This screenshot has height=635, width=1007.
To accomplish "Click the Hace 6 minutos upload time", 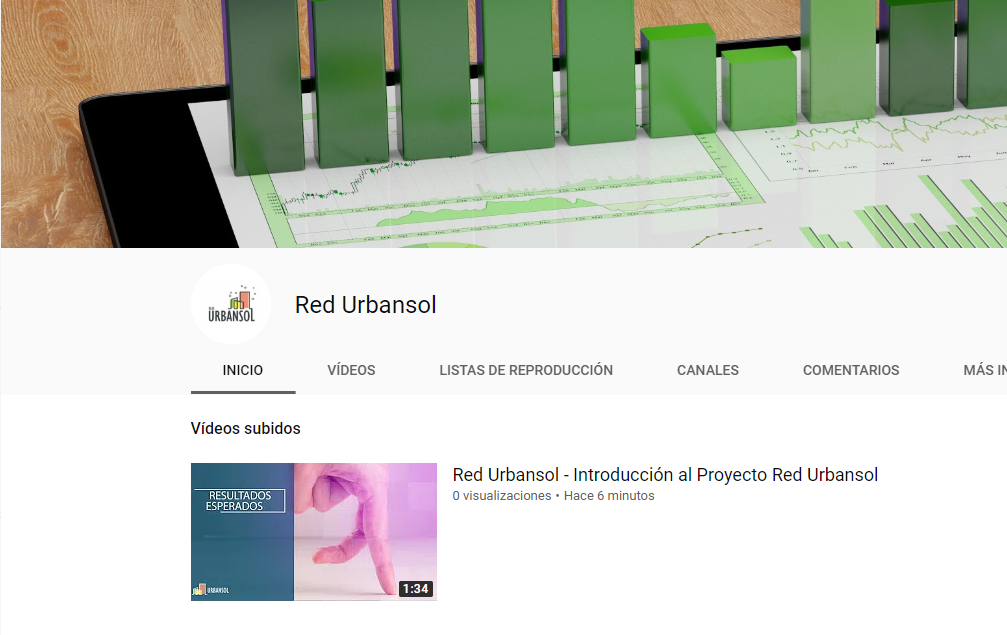I will point(609,496).
